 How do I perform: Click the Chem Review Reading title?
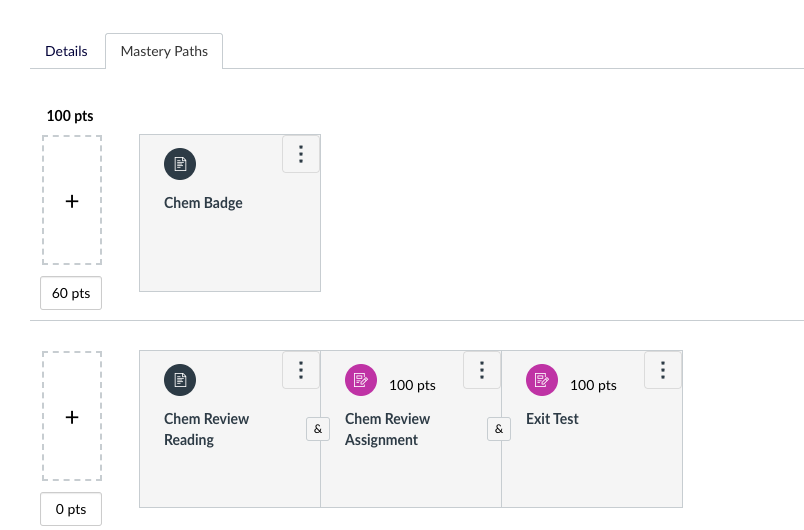206,429
